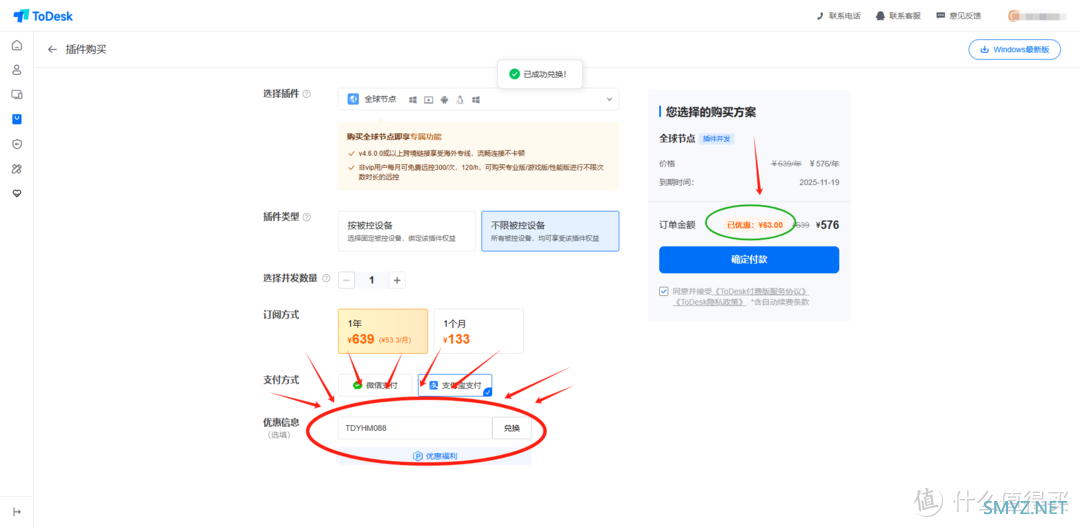Click the coupon code field with TDYHM088
Screen dimensions: 1080x527
click(415, 428)
